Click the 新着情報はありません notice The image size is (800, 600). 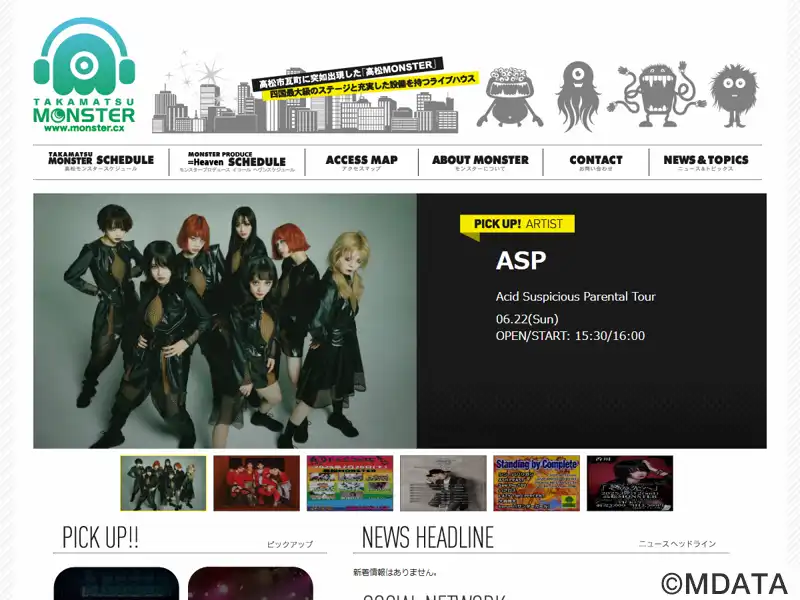[x=395, y=572]
